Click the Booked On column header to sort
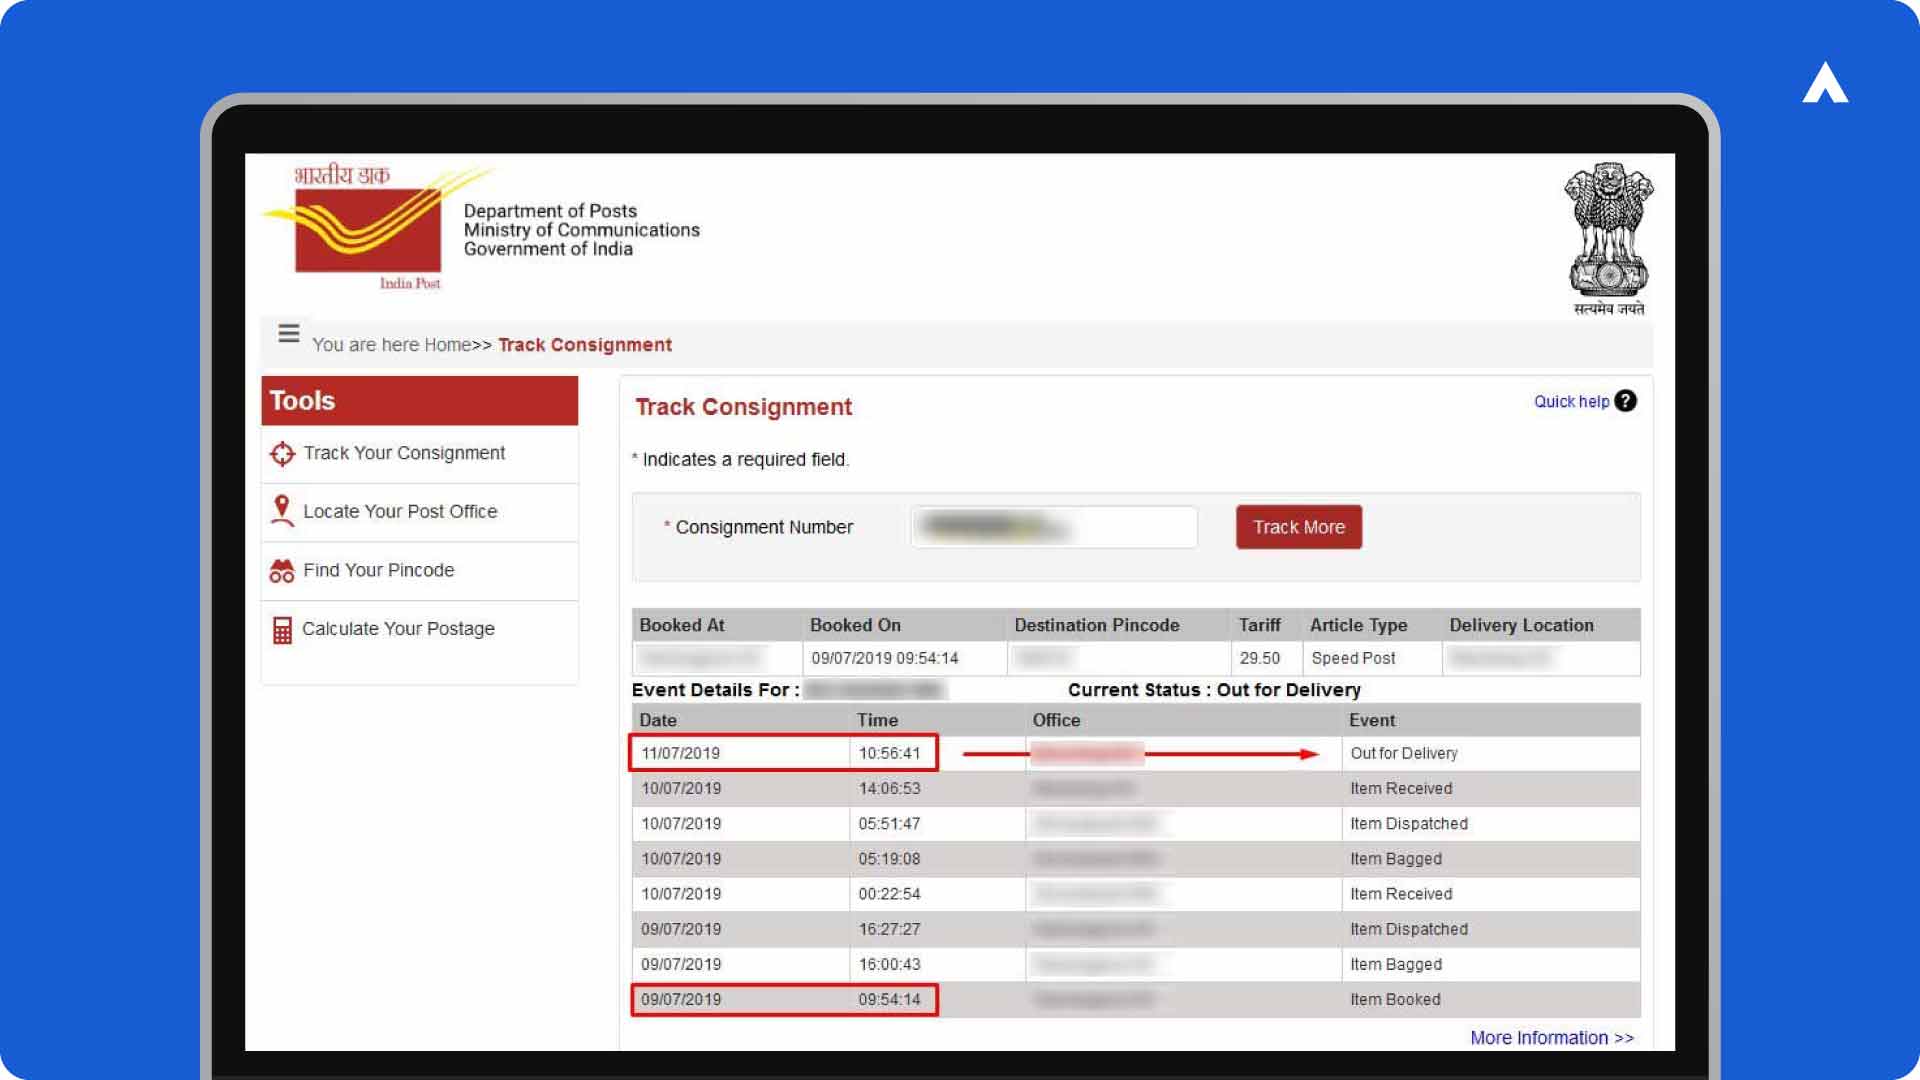This screenshot has height=1080, width=1920. click(853, 624)
